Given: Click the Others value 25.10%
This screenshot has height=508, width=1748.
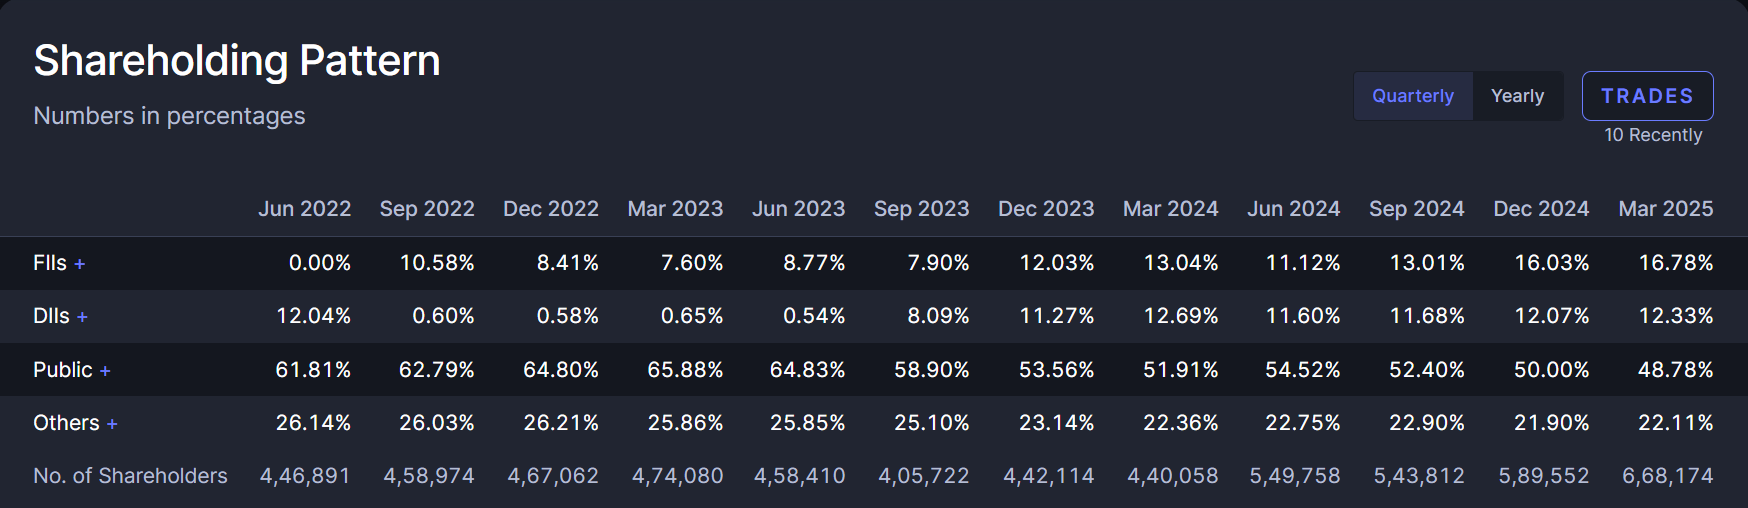Looking at the screenshot, I should [932, 423].
